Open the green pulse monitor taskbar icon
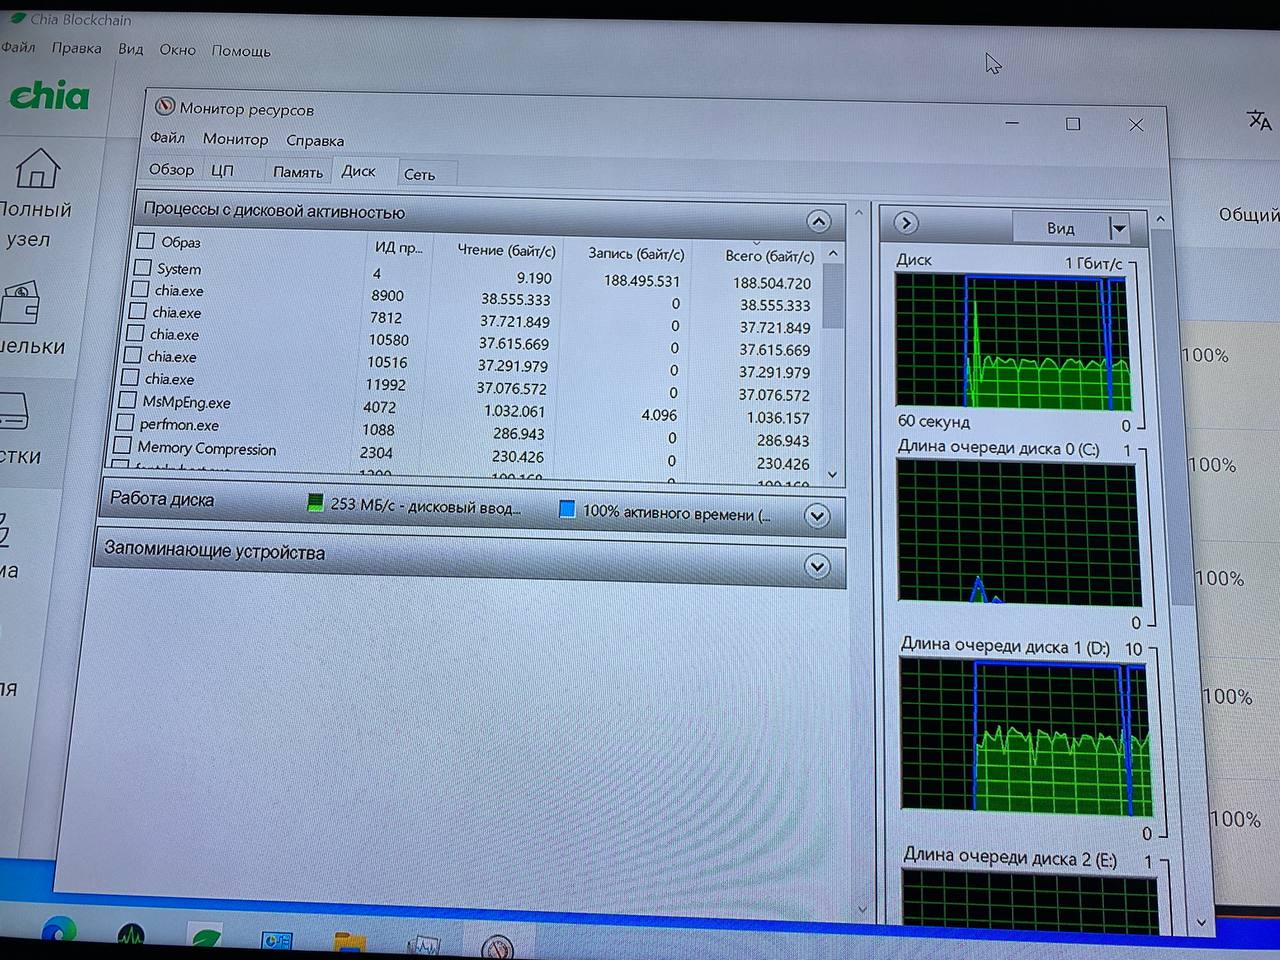The height and width of the screenshot is (960, 1280). click(x=131, y=937)
